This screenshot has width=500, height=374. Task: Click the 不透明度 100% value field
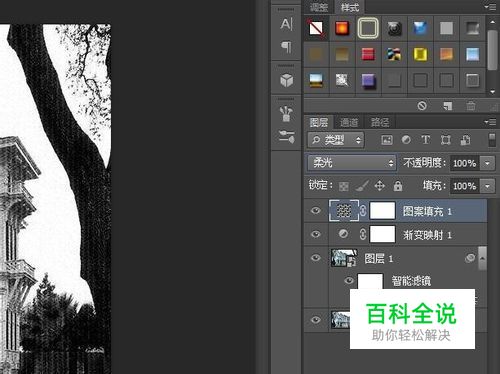465,163
